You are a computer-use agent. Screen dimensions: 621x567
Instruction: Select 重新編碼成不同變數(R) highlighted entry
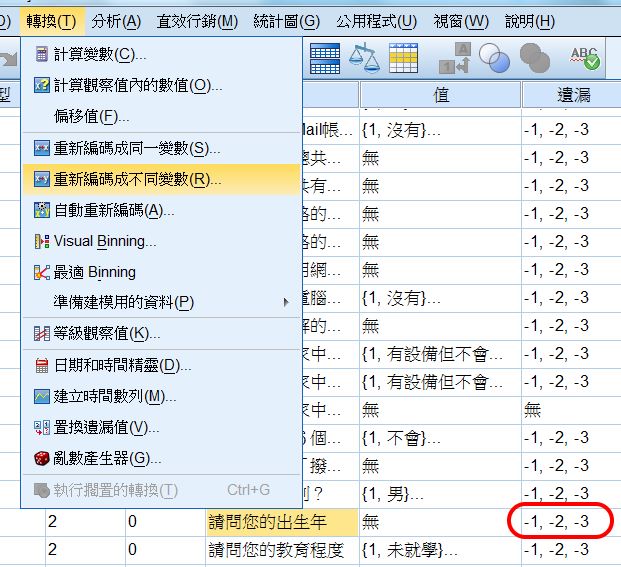click(x=160, y=180)
